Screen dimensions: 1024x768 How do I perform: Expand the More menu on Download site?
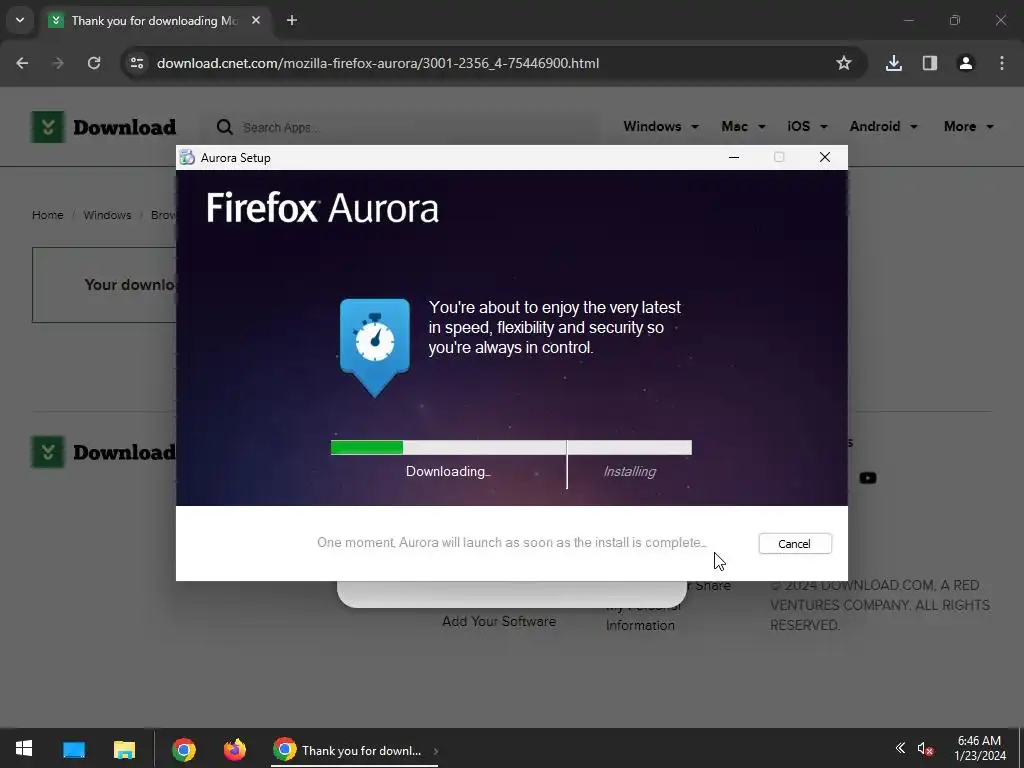(968, 127)
